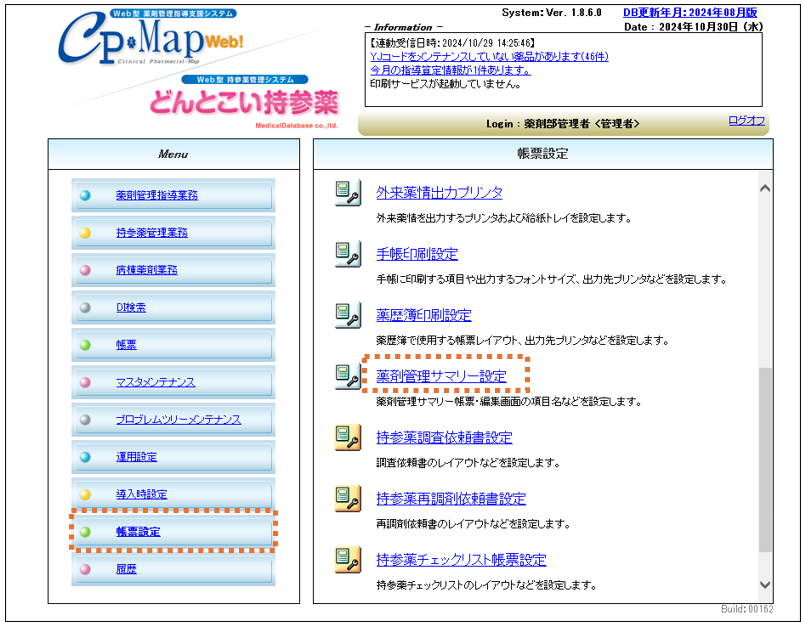
Task: Click the icon beside 薬歴簿印刷設定
Action: point(348,315)
